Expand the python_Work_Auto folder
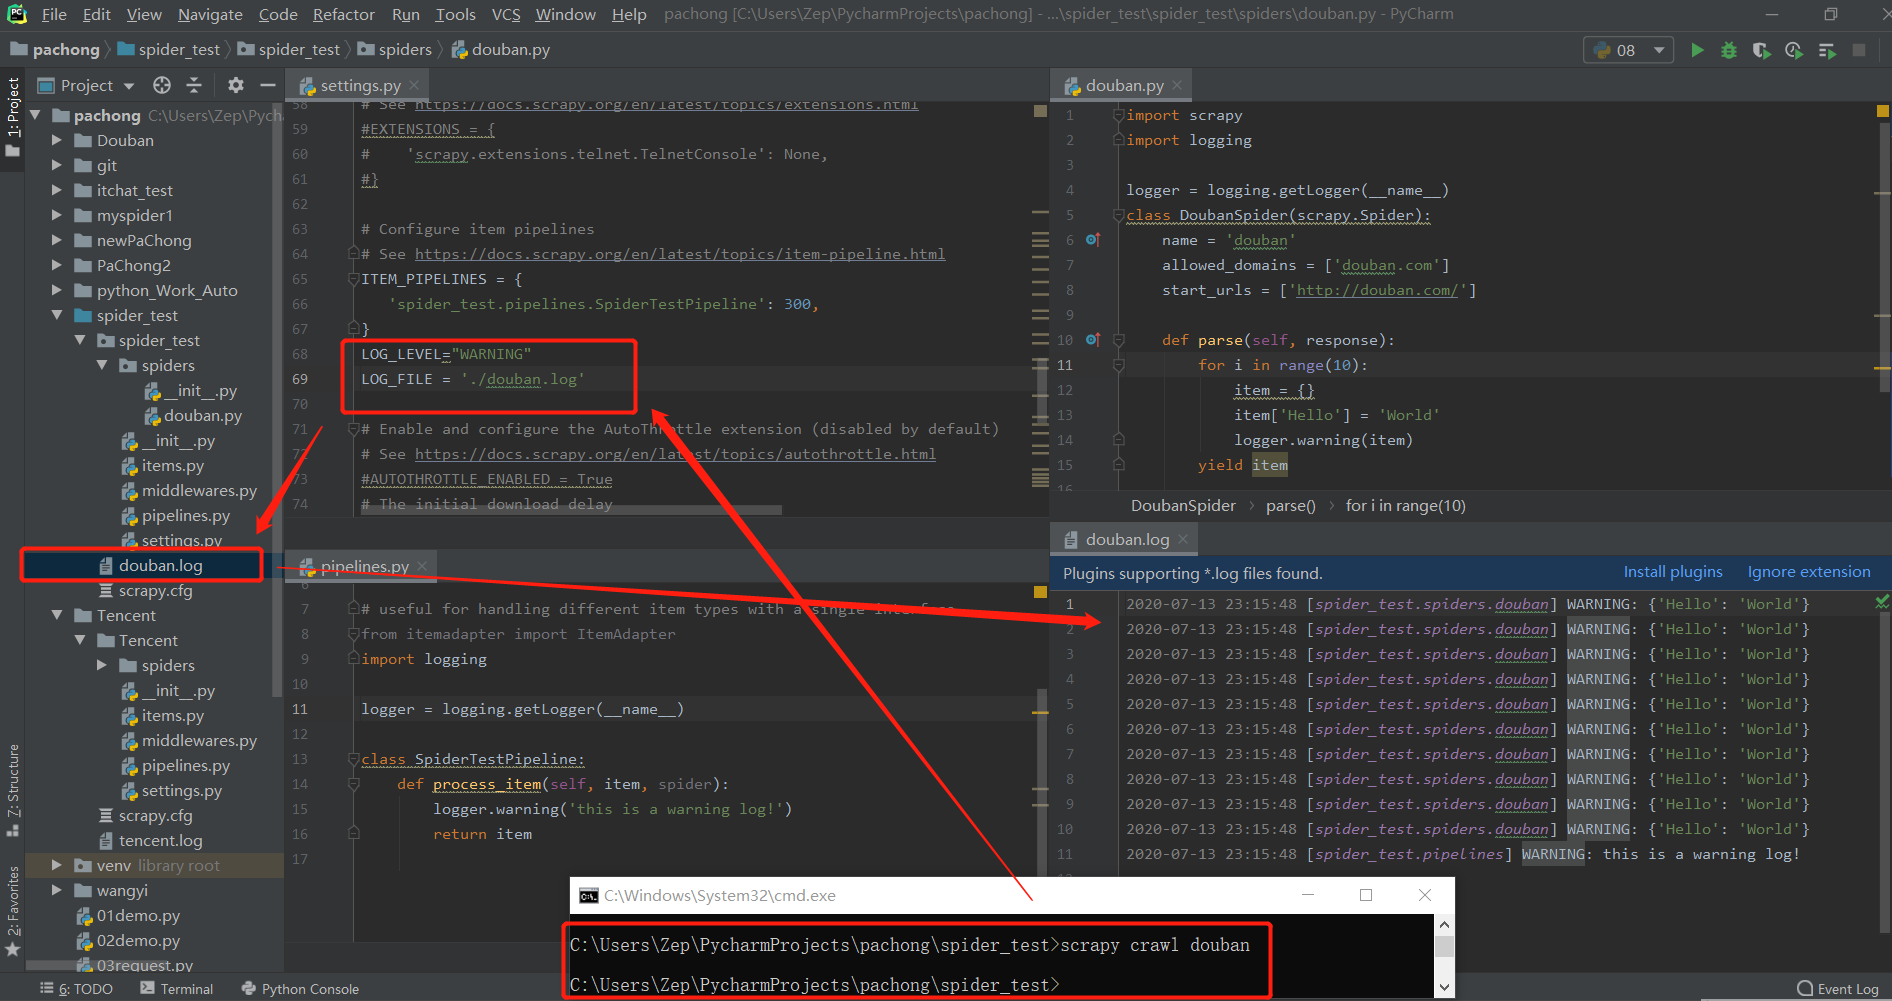The height and width of the screenshot is (1001, 1892). pos(57,291)
